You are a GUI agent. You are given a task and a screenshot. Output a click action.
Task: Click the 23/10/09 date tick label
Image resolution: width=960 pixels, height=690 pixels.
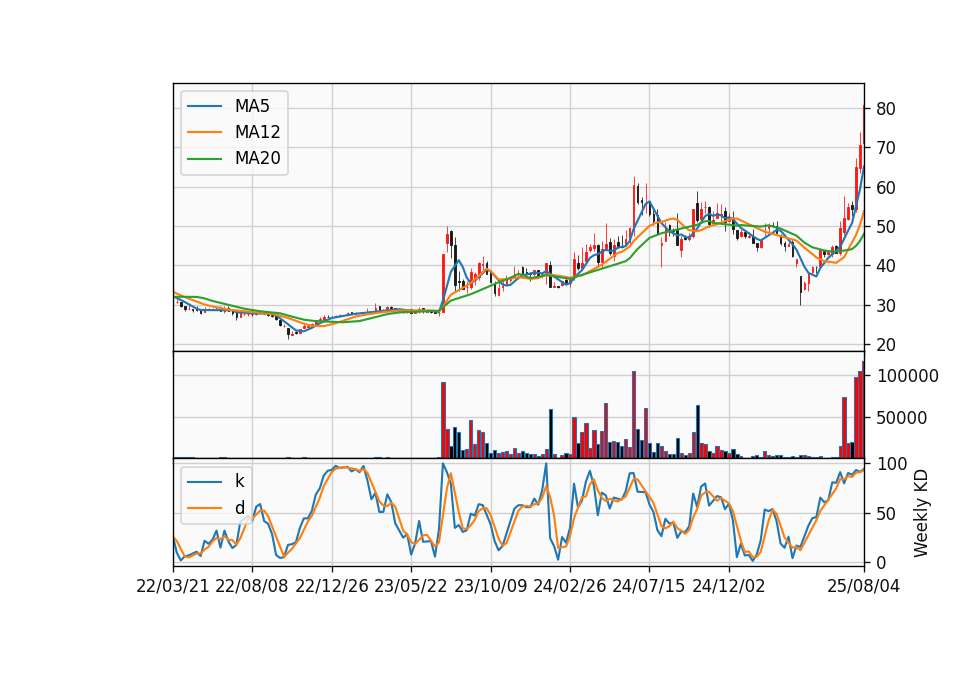point(490,586)
